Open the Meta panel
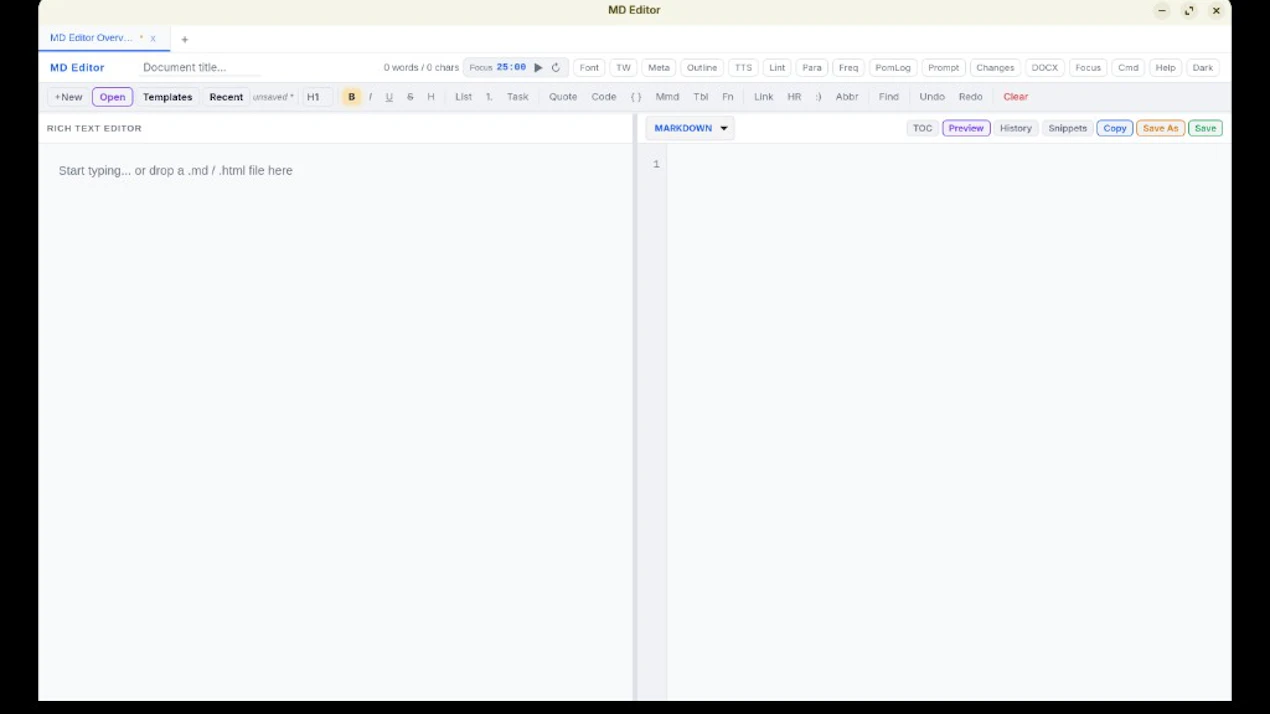 (x=658, y=68)
